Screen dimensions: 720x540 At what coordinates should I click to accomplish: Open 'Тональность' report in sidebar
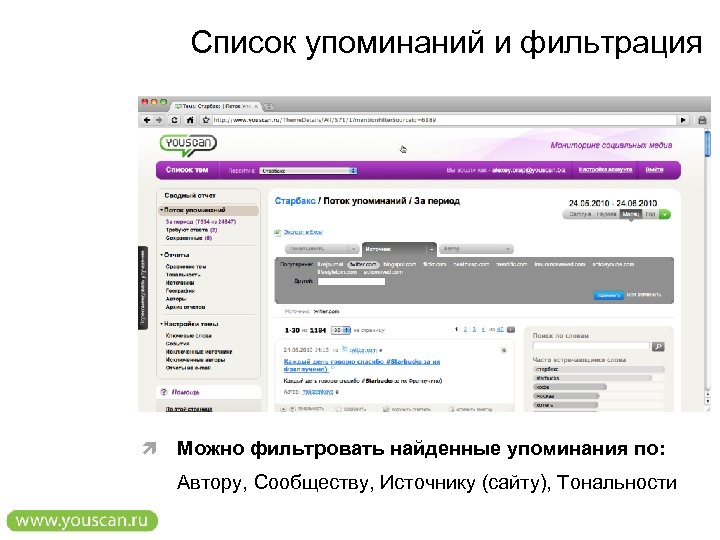(183, 275)
